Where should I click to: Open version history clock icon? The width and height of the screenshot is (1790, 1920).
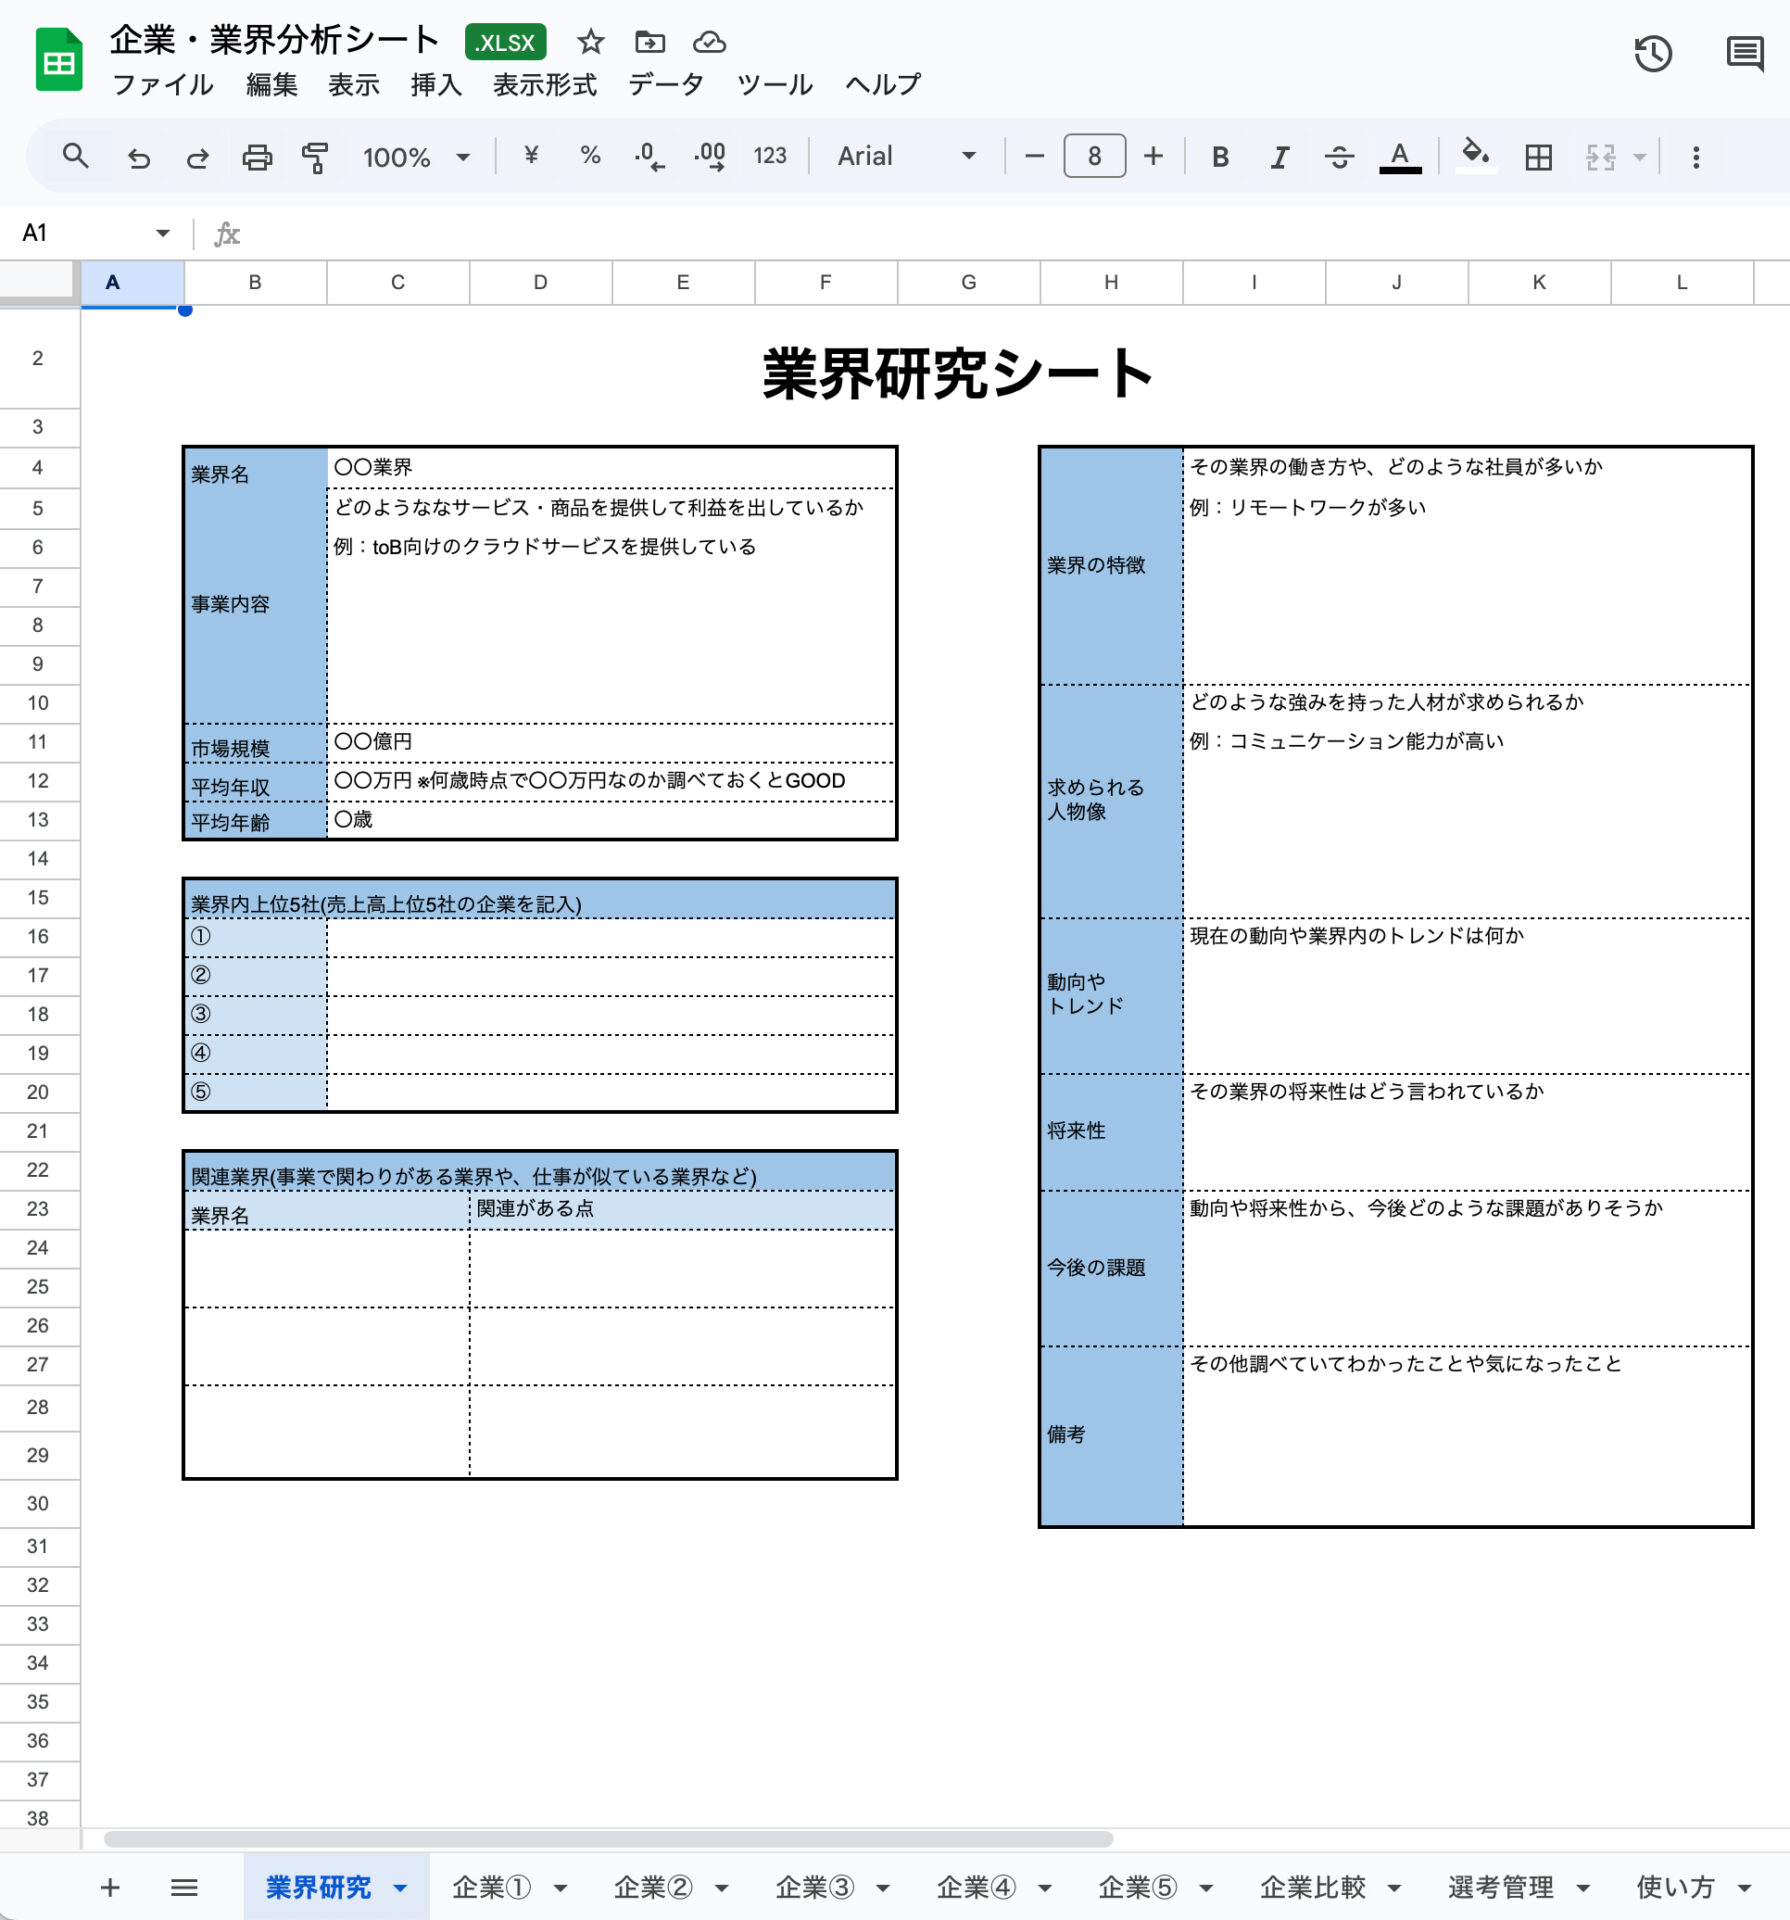pyautogui.click(x=1653, y=53)
